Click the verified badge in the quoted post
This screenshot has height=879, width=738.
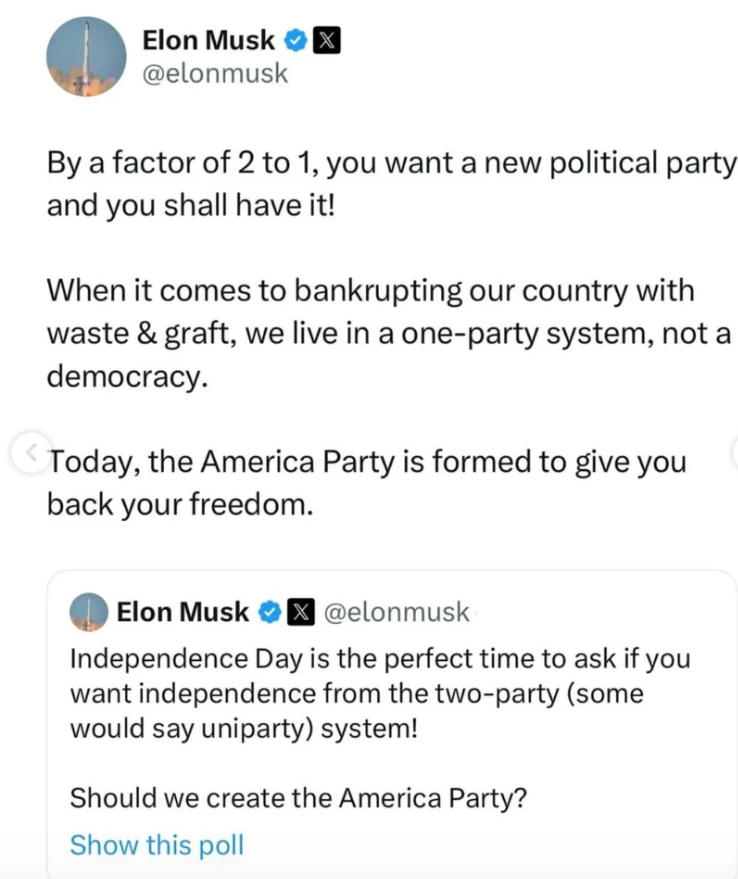[268, 612]
